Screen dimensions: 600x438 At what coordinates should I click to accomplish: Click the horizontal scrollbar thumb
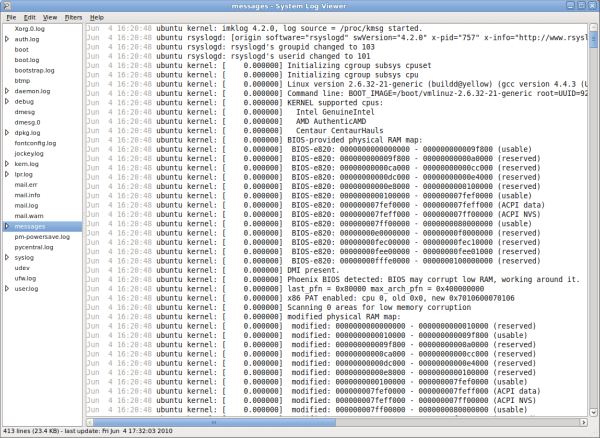point(214,422)
